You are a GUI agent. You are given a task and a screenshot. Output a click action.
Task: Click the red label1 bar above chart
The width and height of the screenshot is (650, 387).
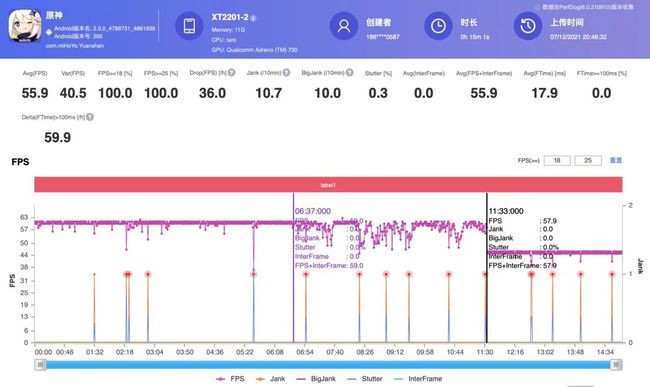328,185
